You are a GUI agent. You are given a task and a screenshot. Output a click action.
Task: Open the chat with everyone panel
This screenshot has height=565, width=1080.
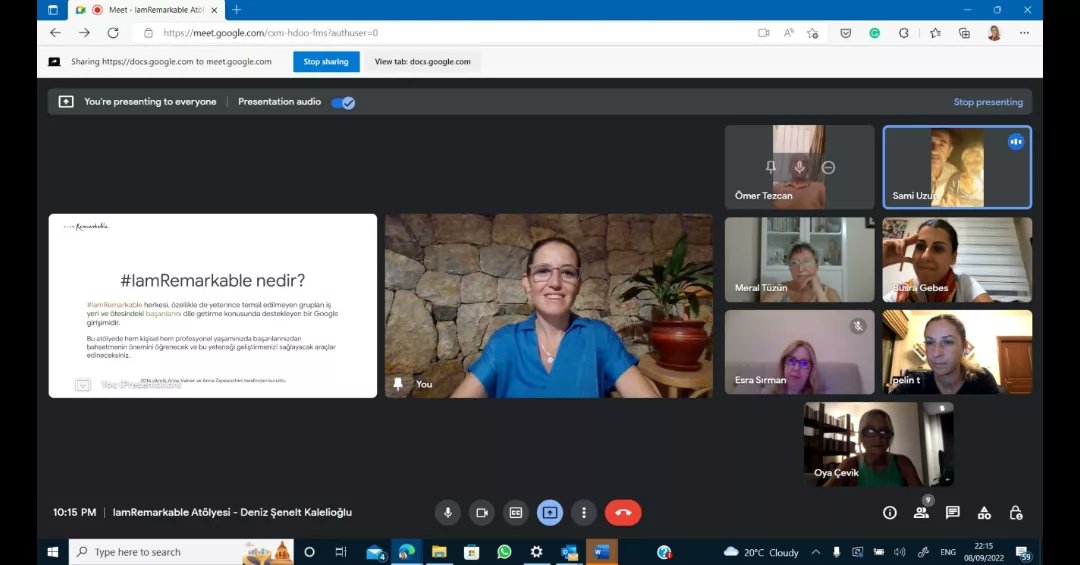[x=953, y=513]
